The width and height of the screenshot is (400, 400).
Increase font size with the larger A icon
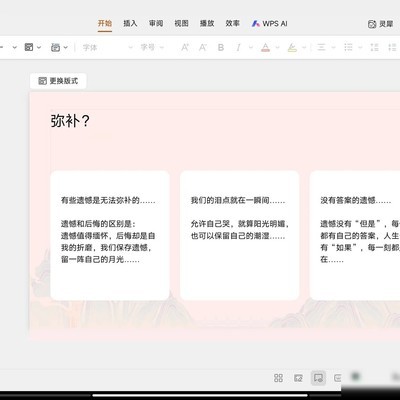[185, 47]
